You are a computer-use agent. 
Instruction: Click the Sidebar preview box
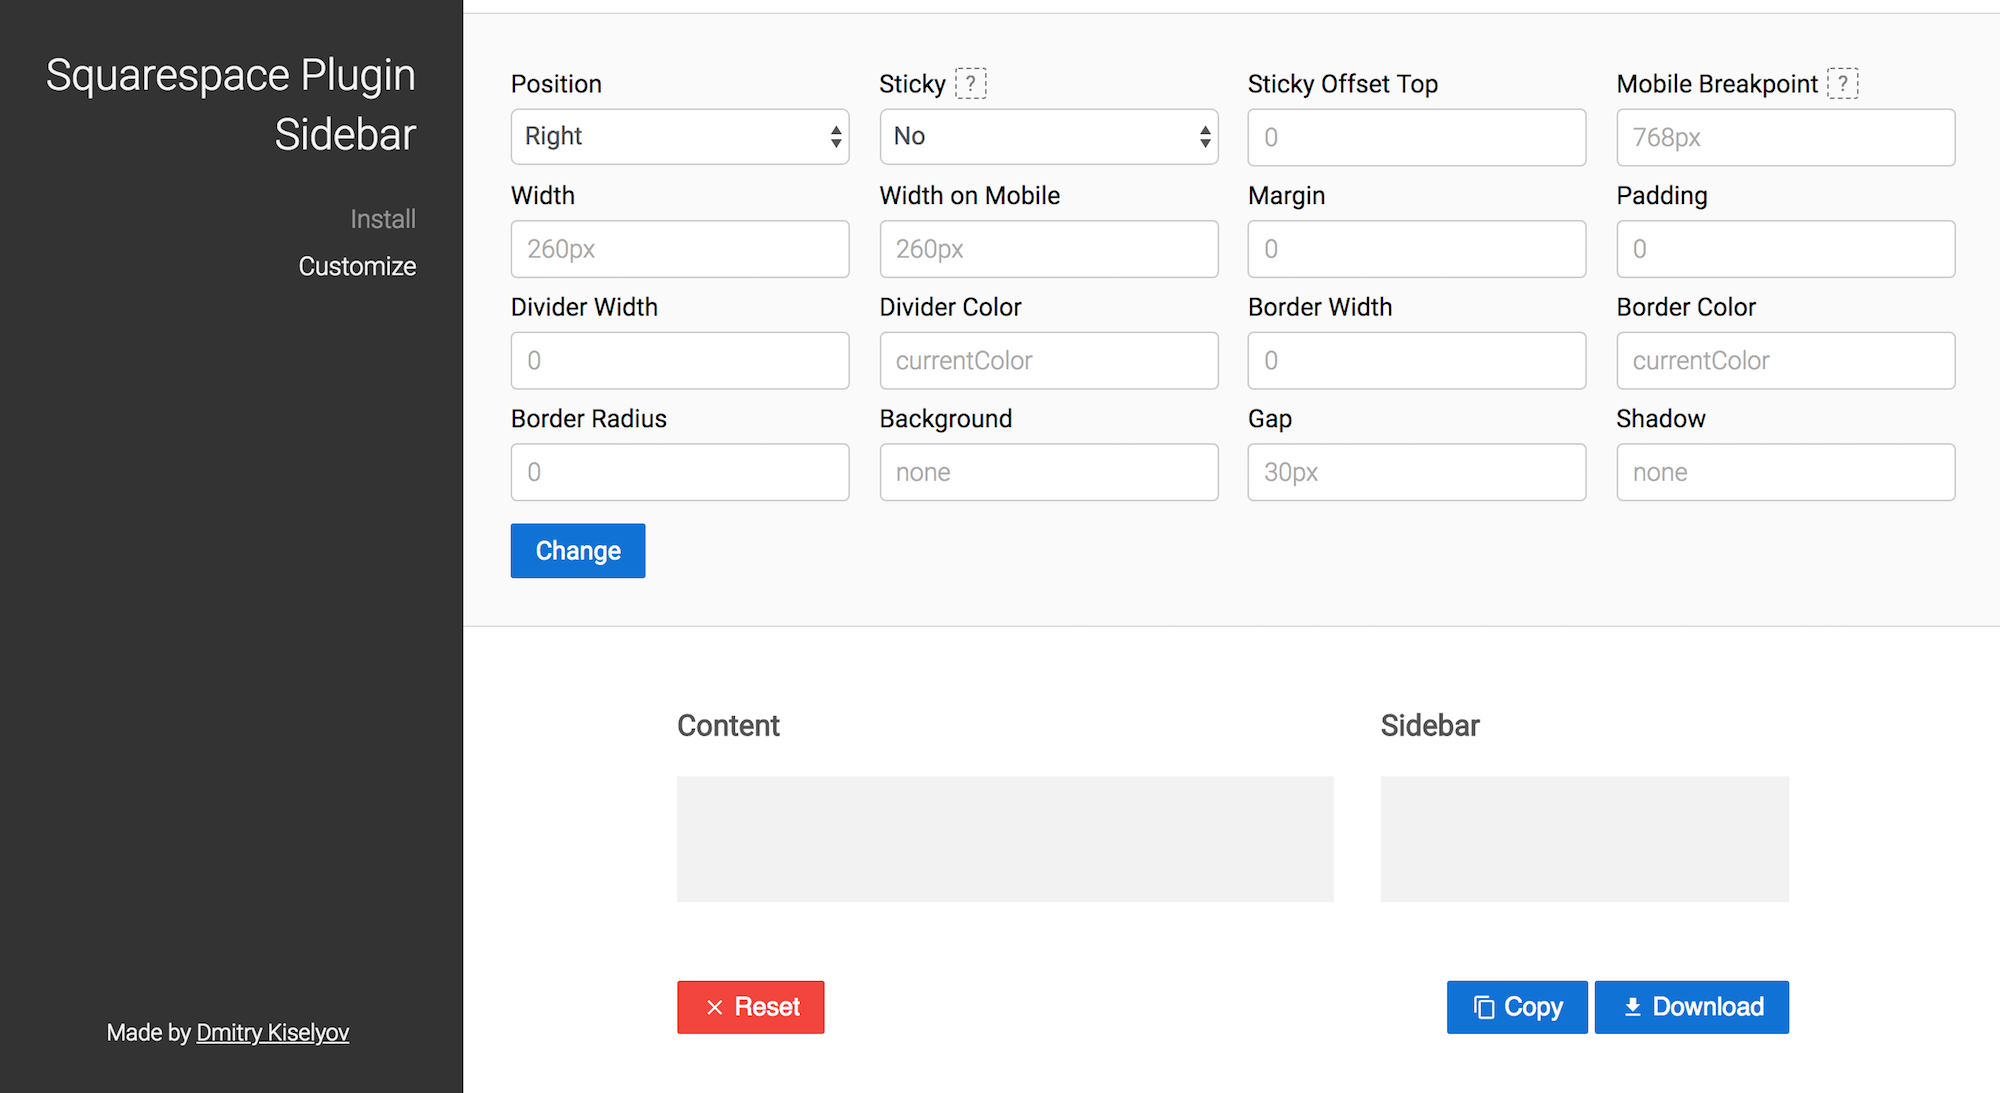click(x=1585, y=839)
